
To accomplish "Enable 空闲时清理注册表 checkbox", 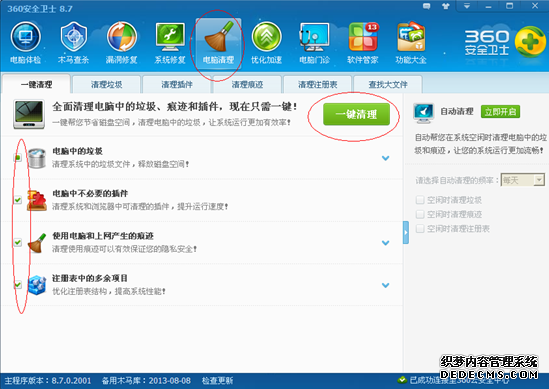I will (x=420, y=229).
